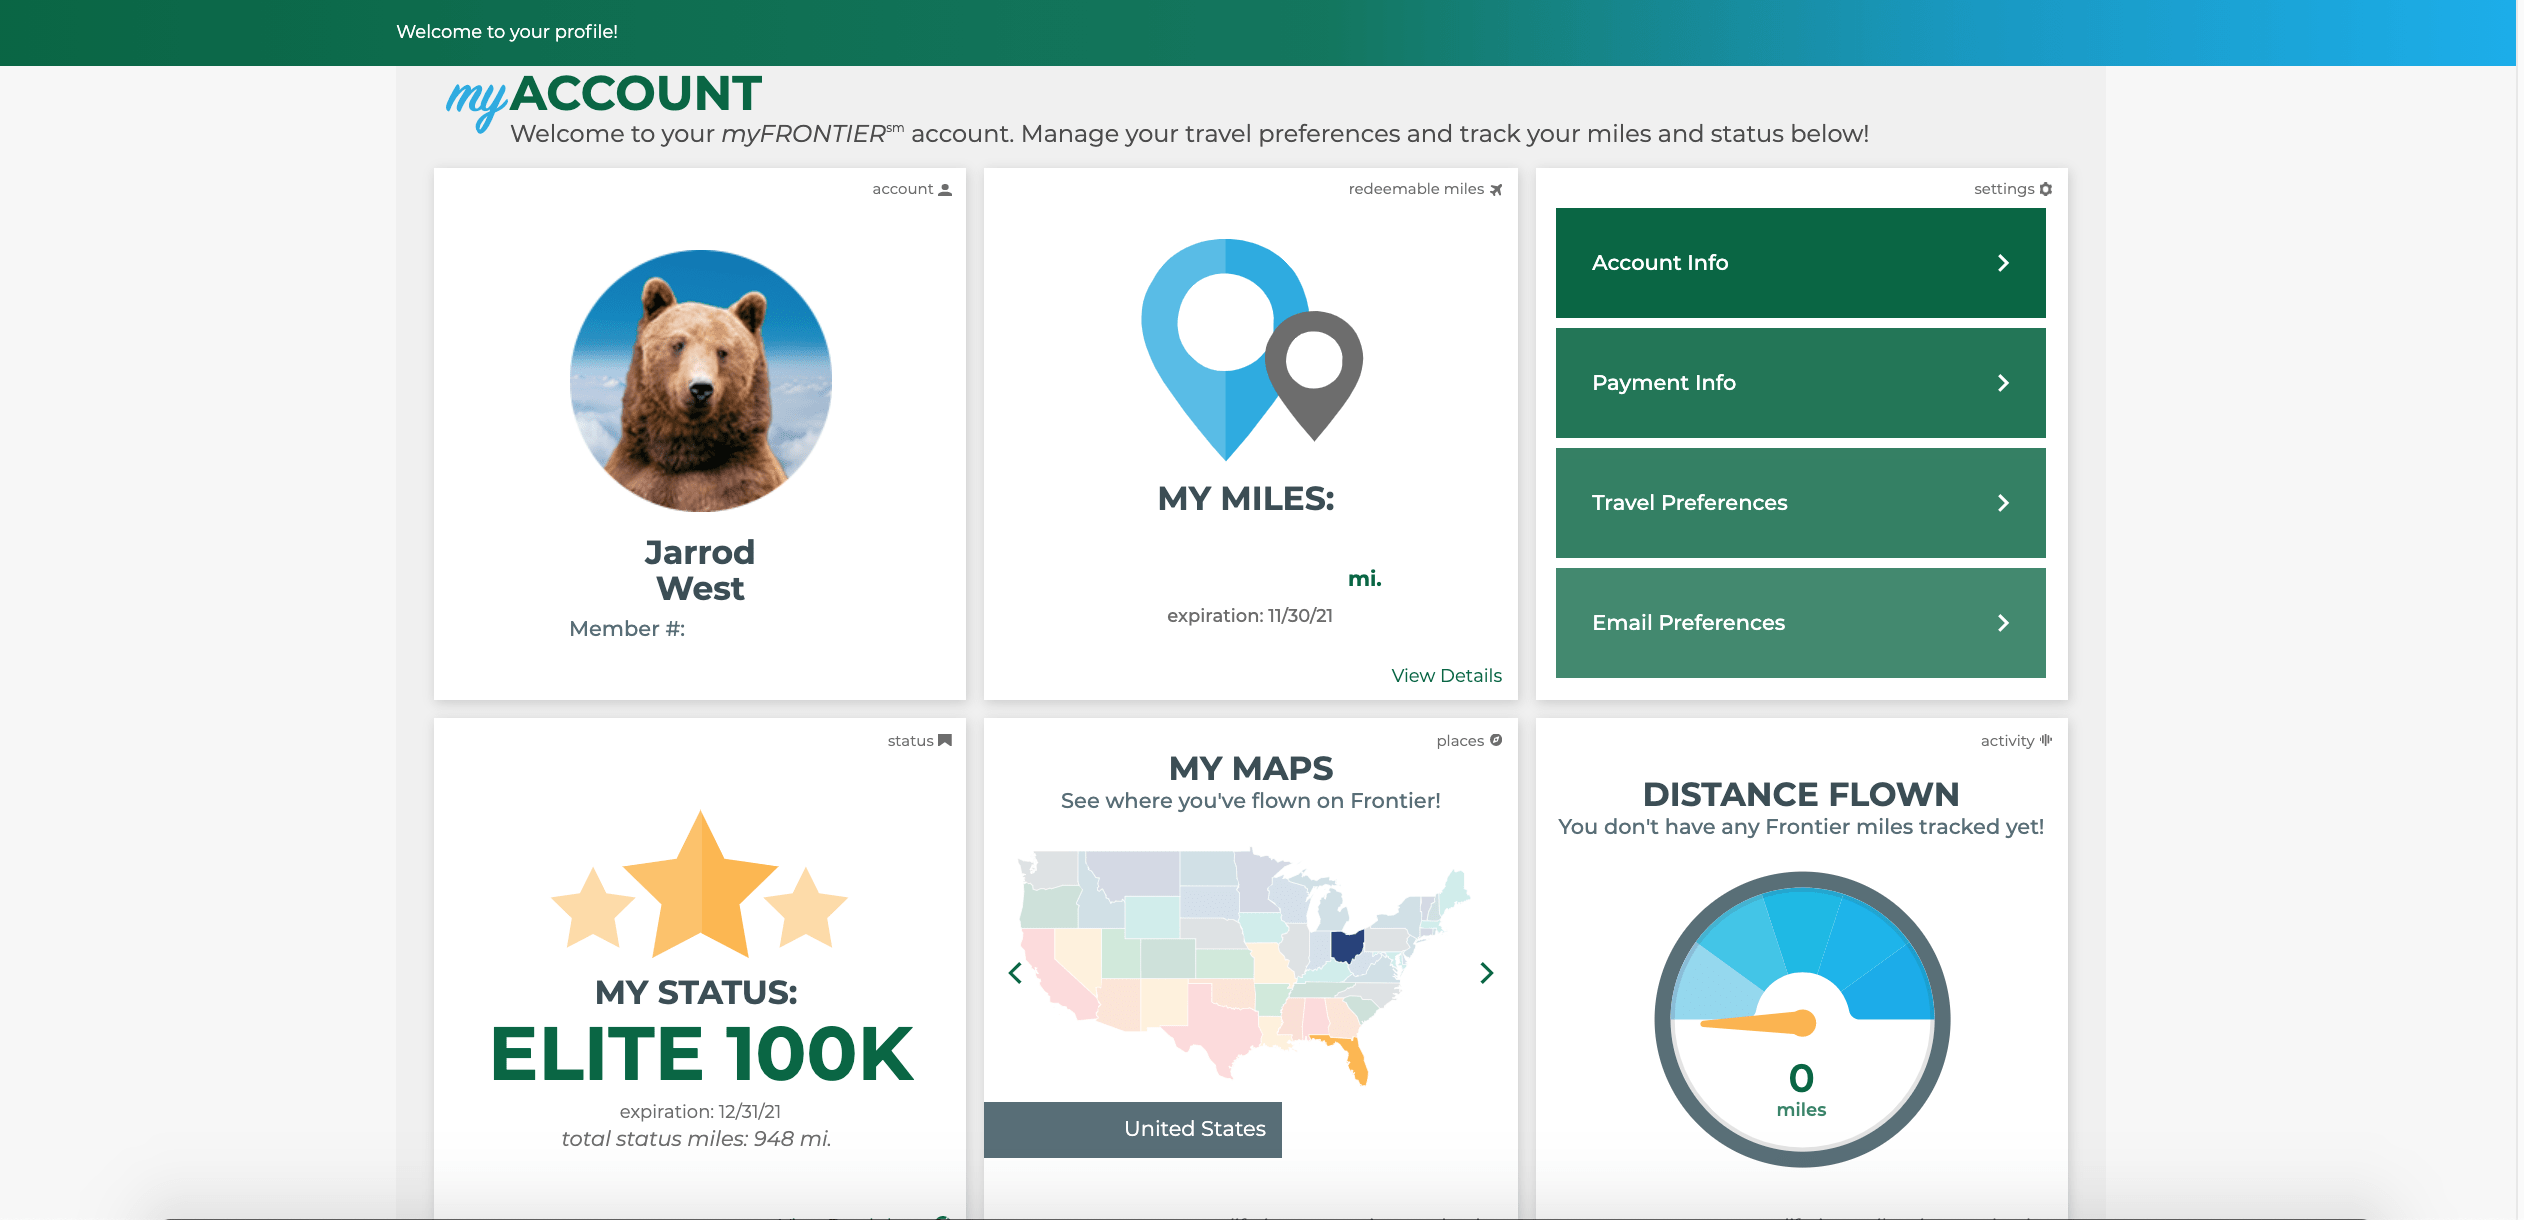Image resolution: width=2524 pixels, height=1220 pixels.
Task: Click the United States map label
Action: click(1195, 1129)
